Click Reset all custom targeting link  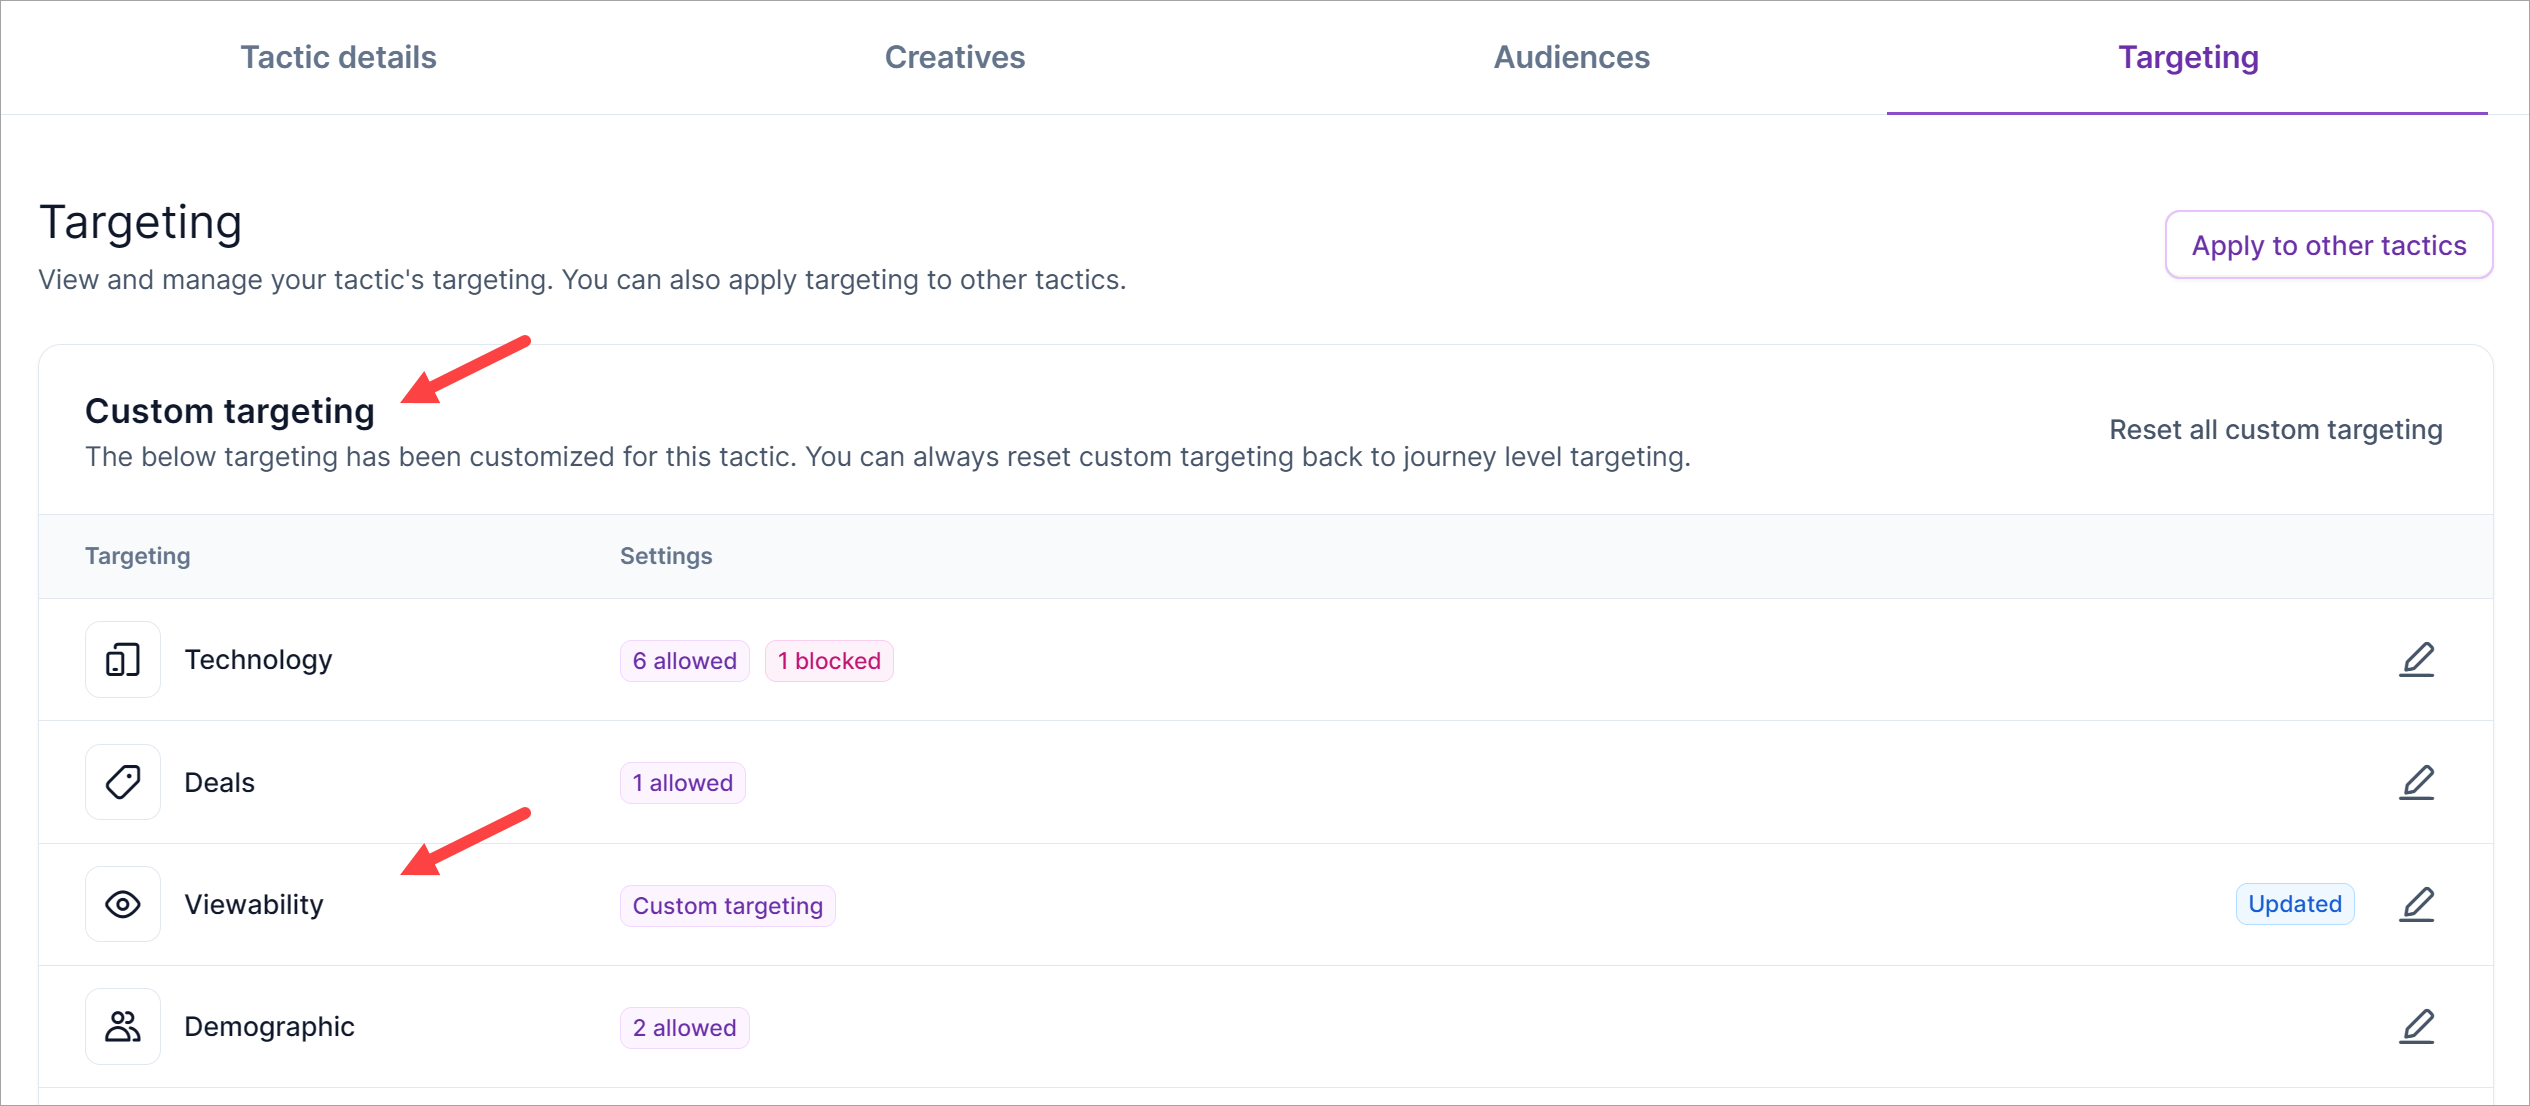click(2275, 429)
